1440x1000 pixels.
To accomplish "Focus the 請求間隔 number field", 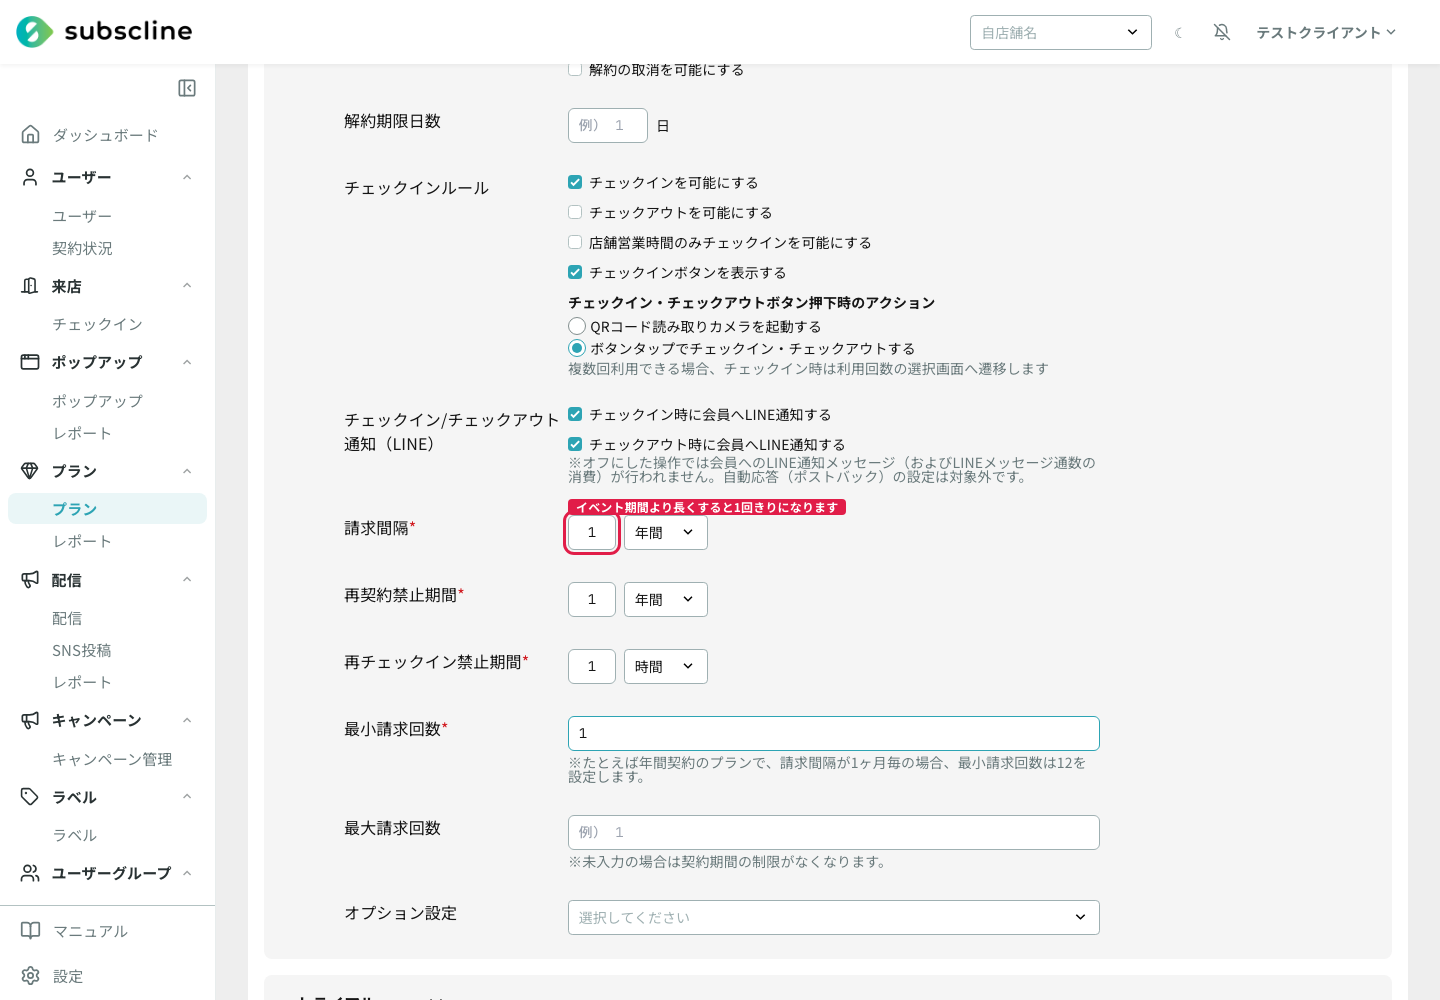I will coord(592,533).
